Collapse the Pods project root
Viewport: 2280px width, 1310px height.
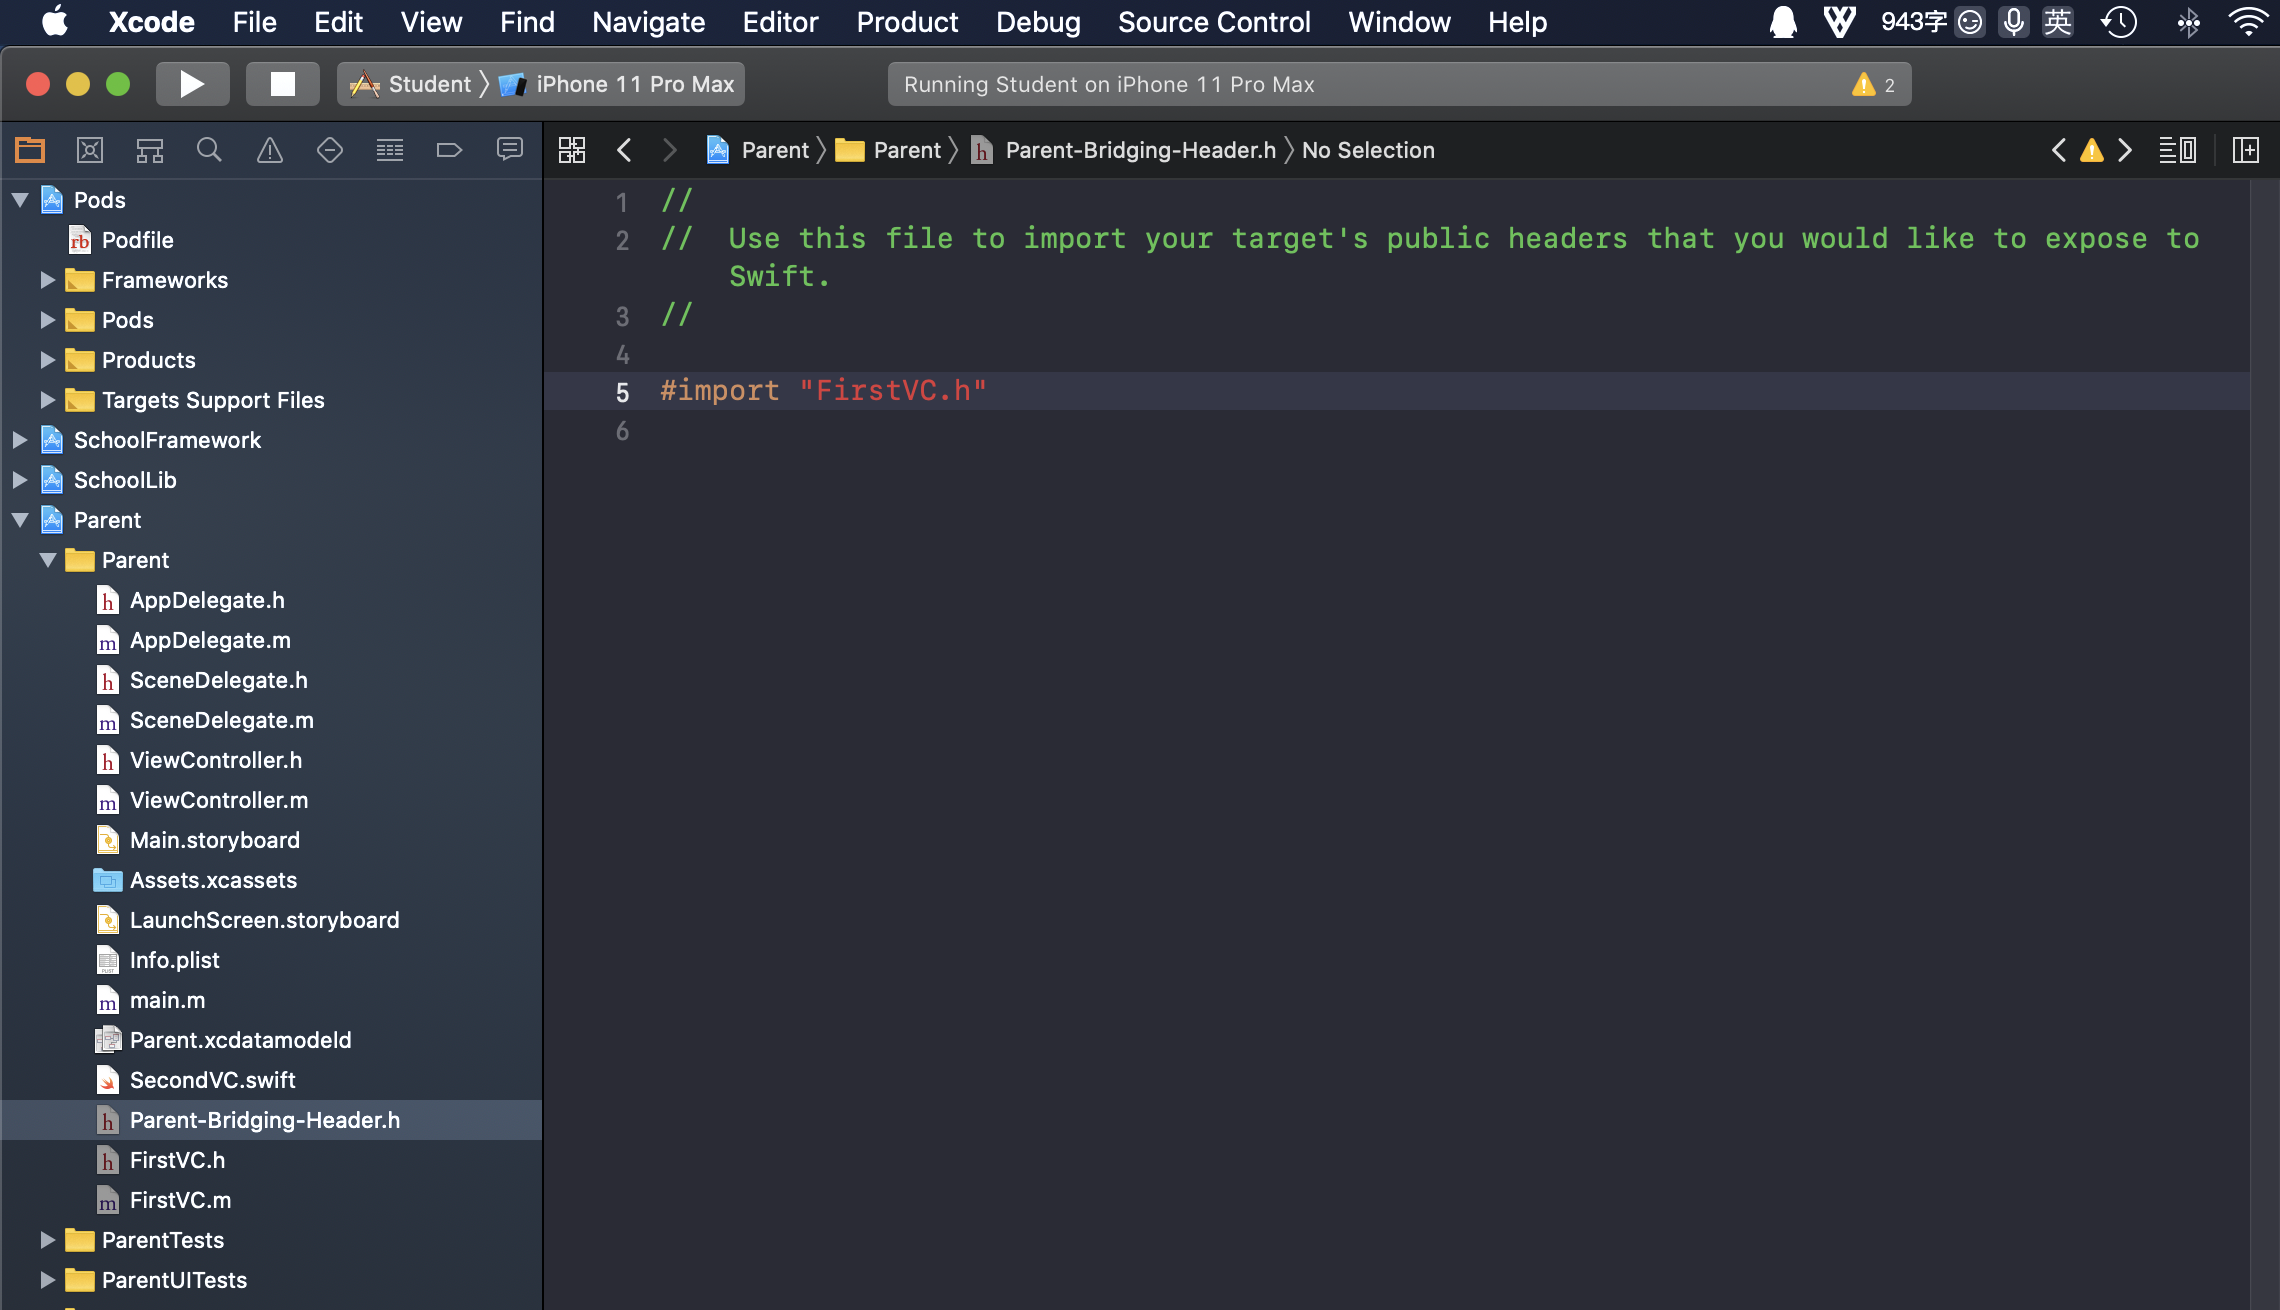[x=20, y=200]
